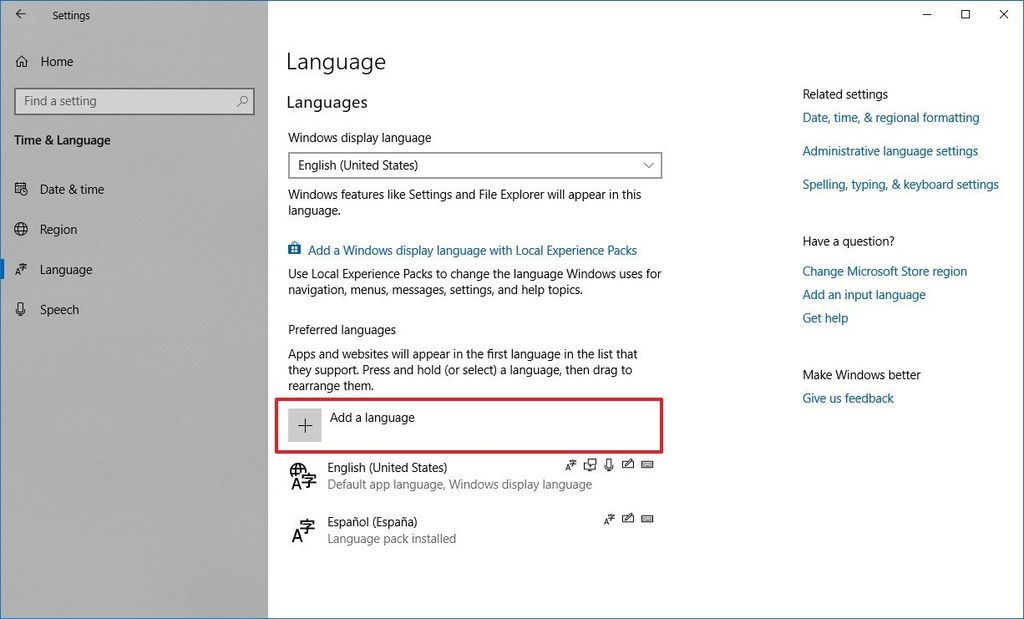The image size is (1024, 619).
Task: Go to the Home menu item
Action: click(55, 61)
